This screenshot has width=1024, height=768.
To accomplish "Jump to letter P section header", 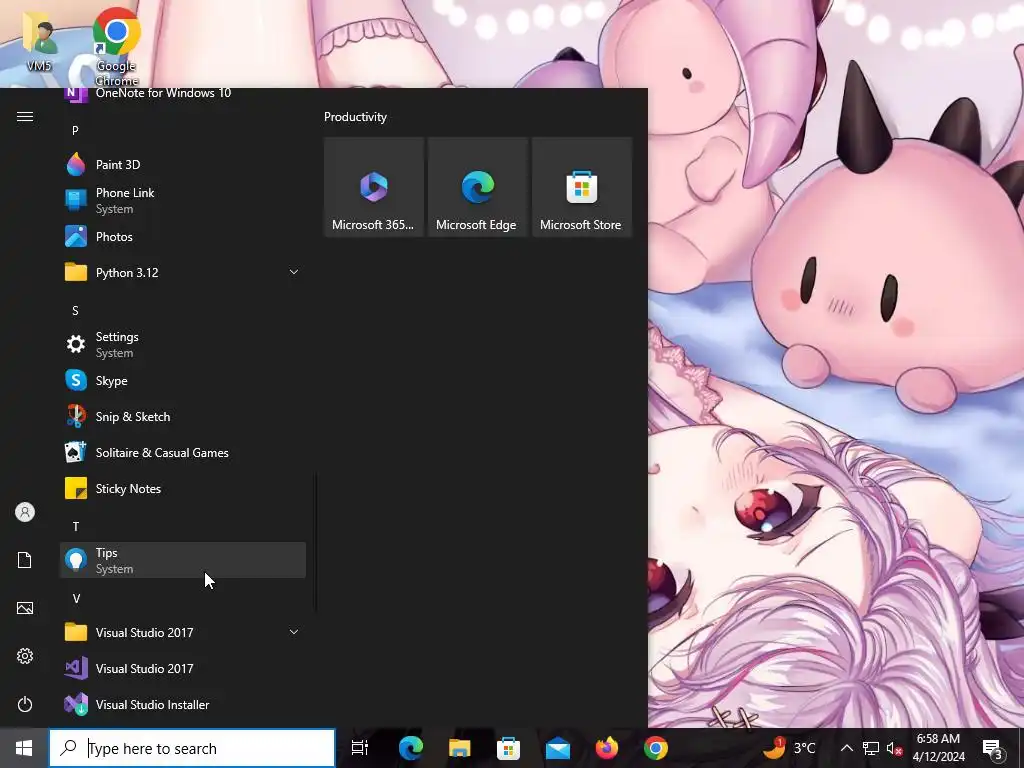I will 75,131.
